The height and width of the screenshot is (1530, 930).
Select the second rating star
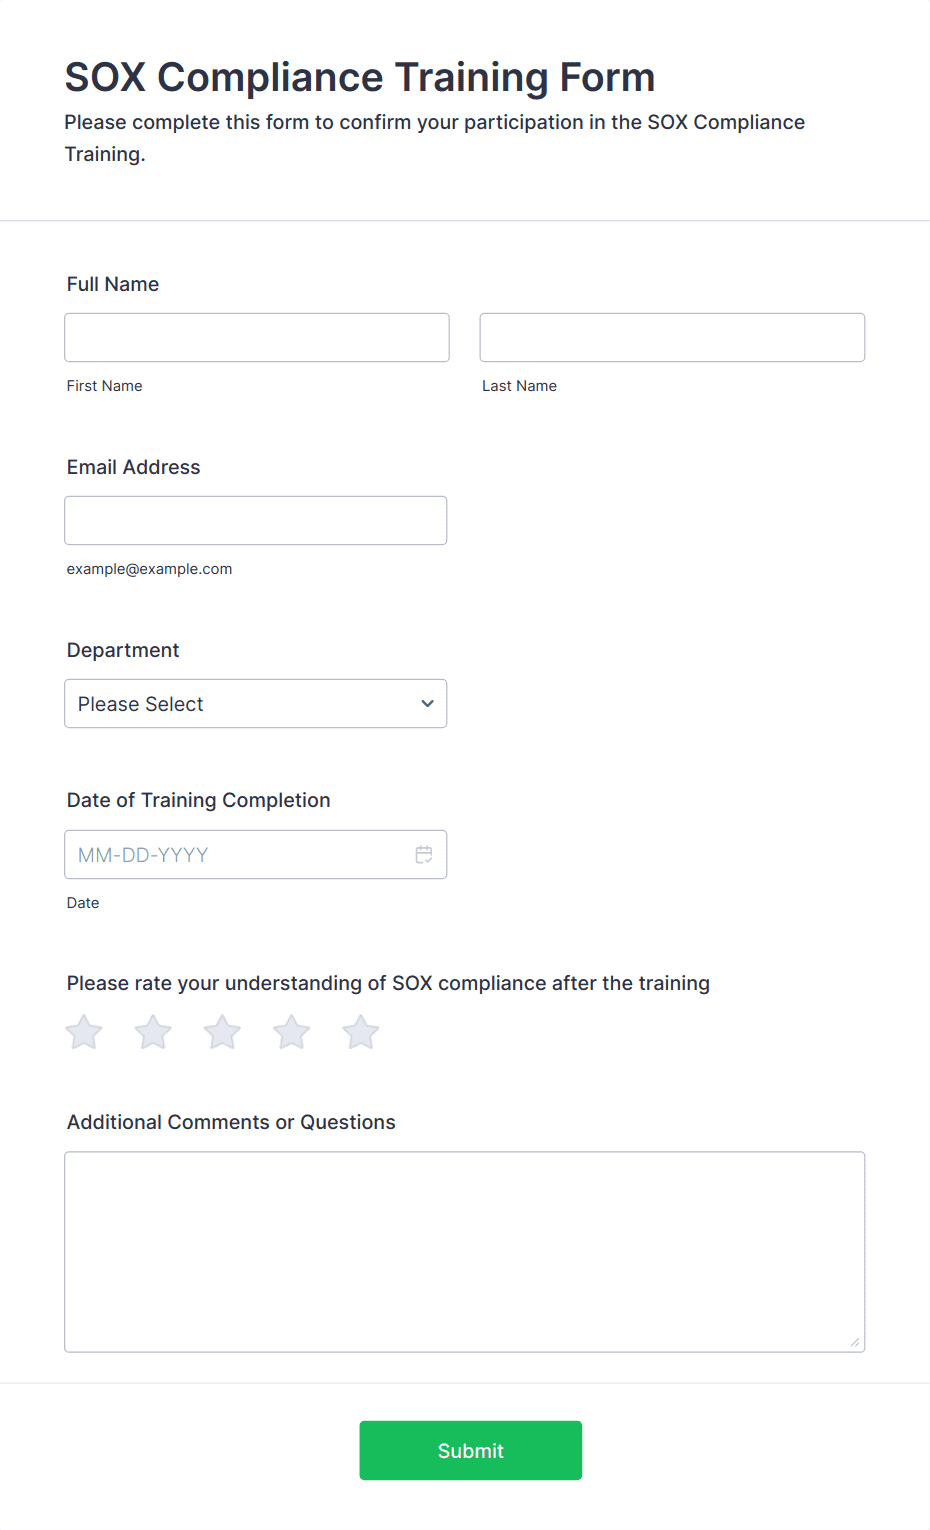[153, 1032]
